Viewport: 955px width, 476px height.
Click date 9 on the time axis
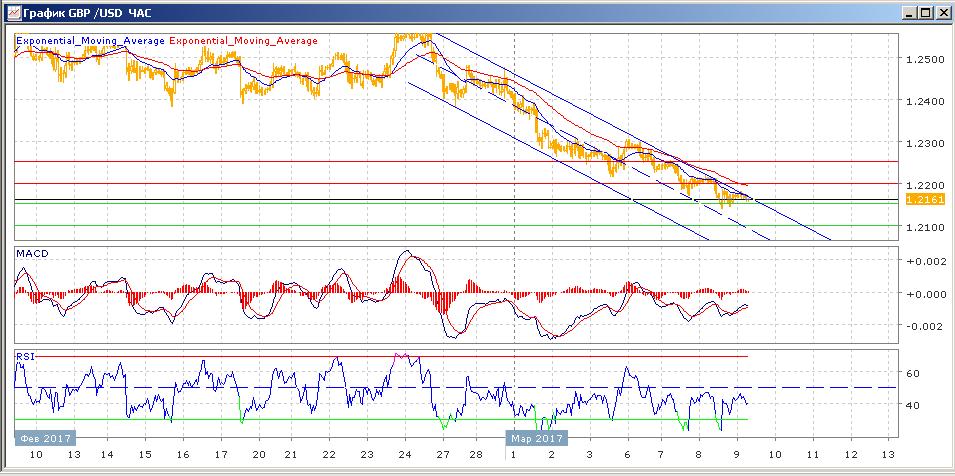(736, 455)
